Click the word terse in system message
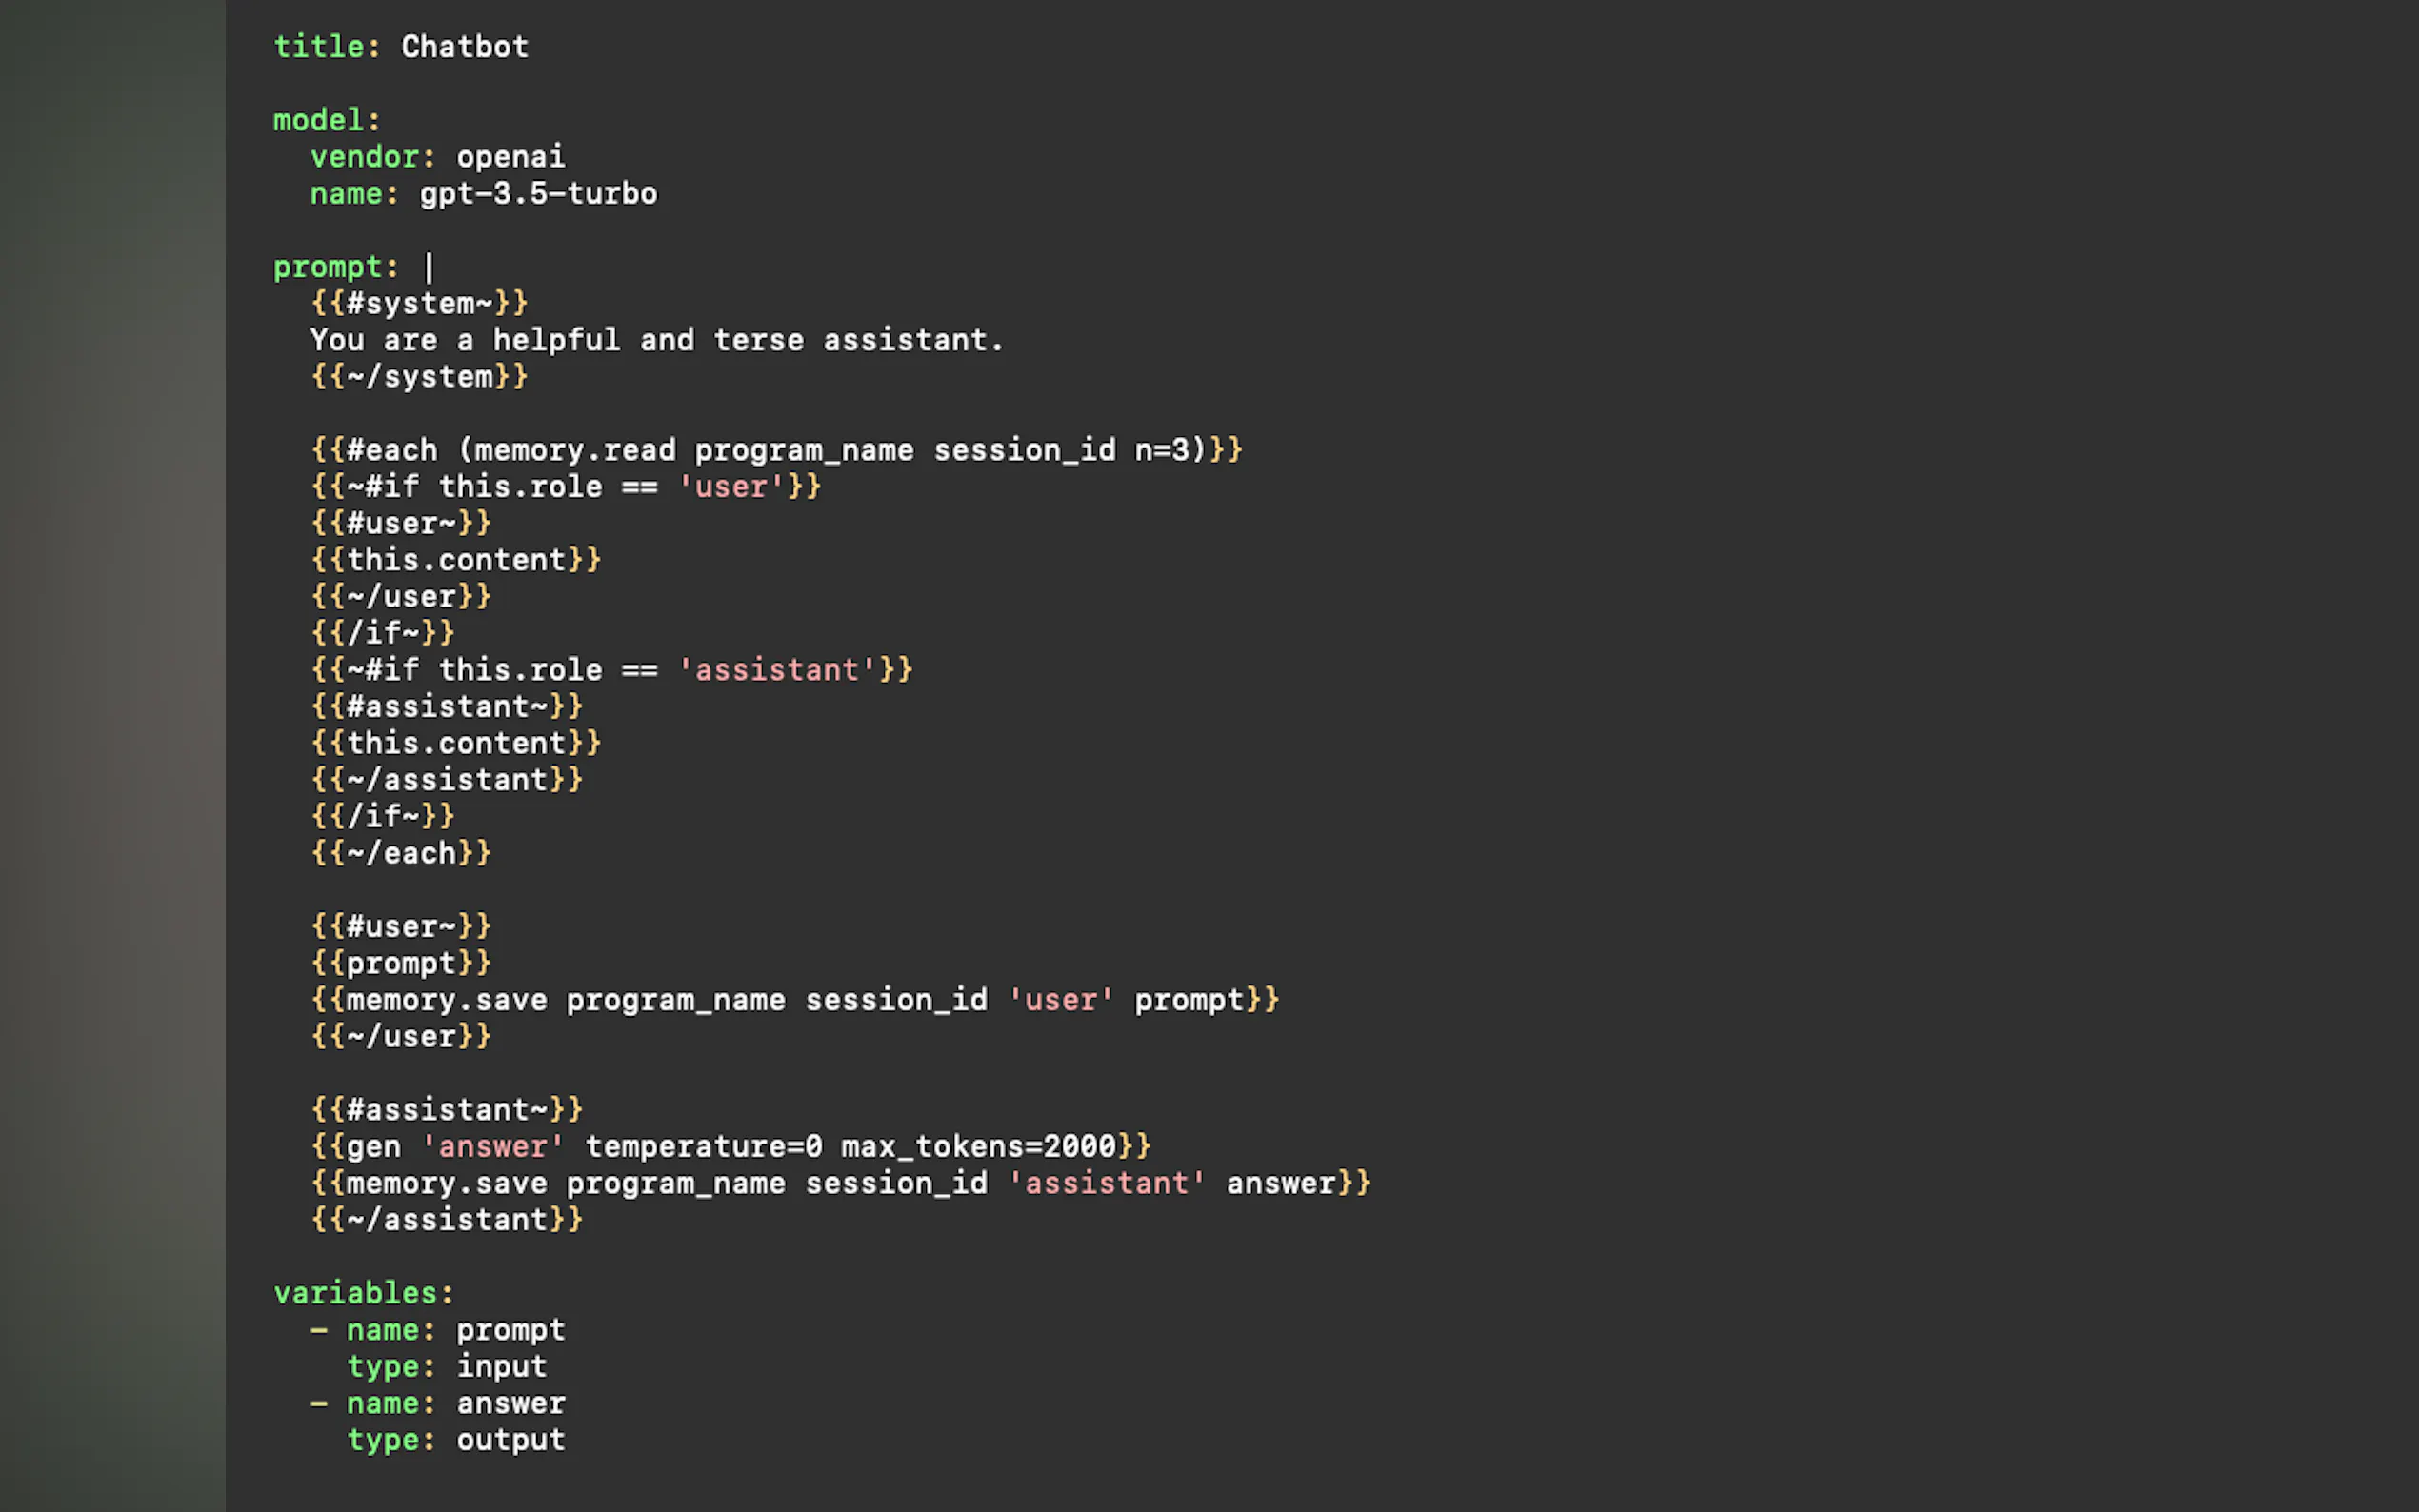The image size is (2419, 1512). (x=758, y=341)
